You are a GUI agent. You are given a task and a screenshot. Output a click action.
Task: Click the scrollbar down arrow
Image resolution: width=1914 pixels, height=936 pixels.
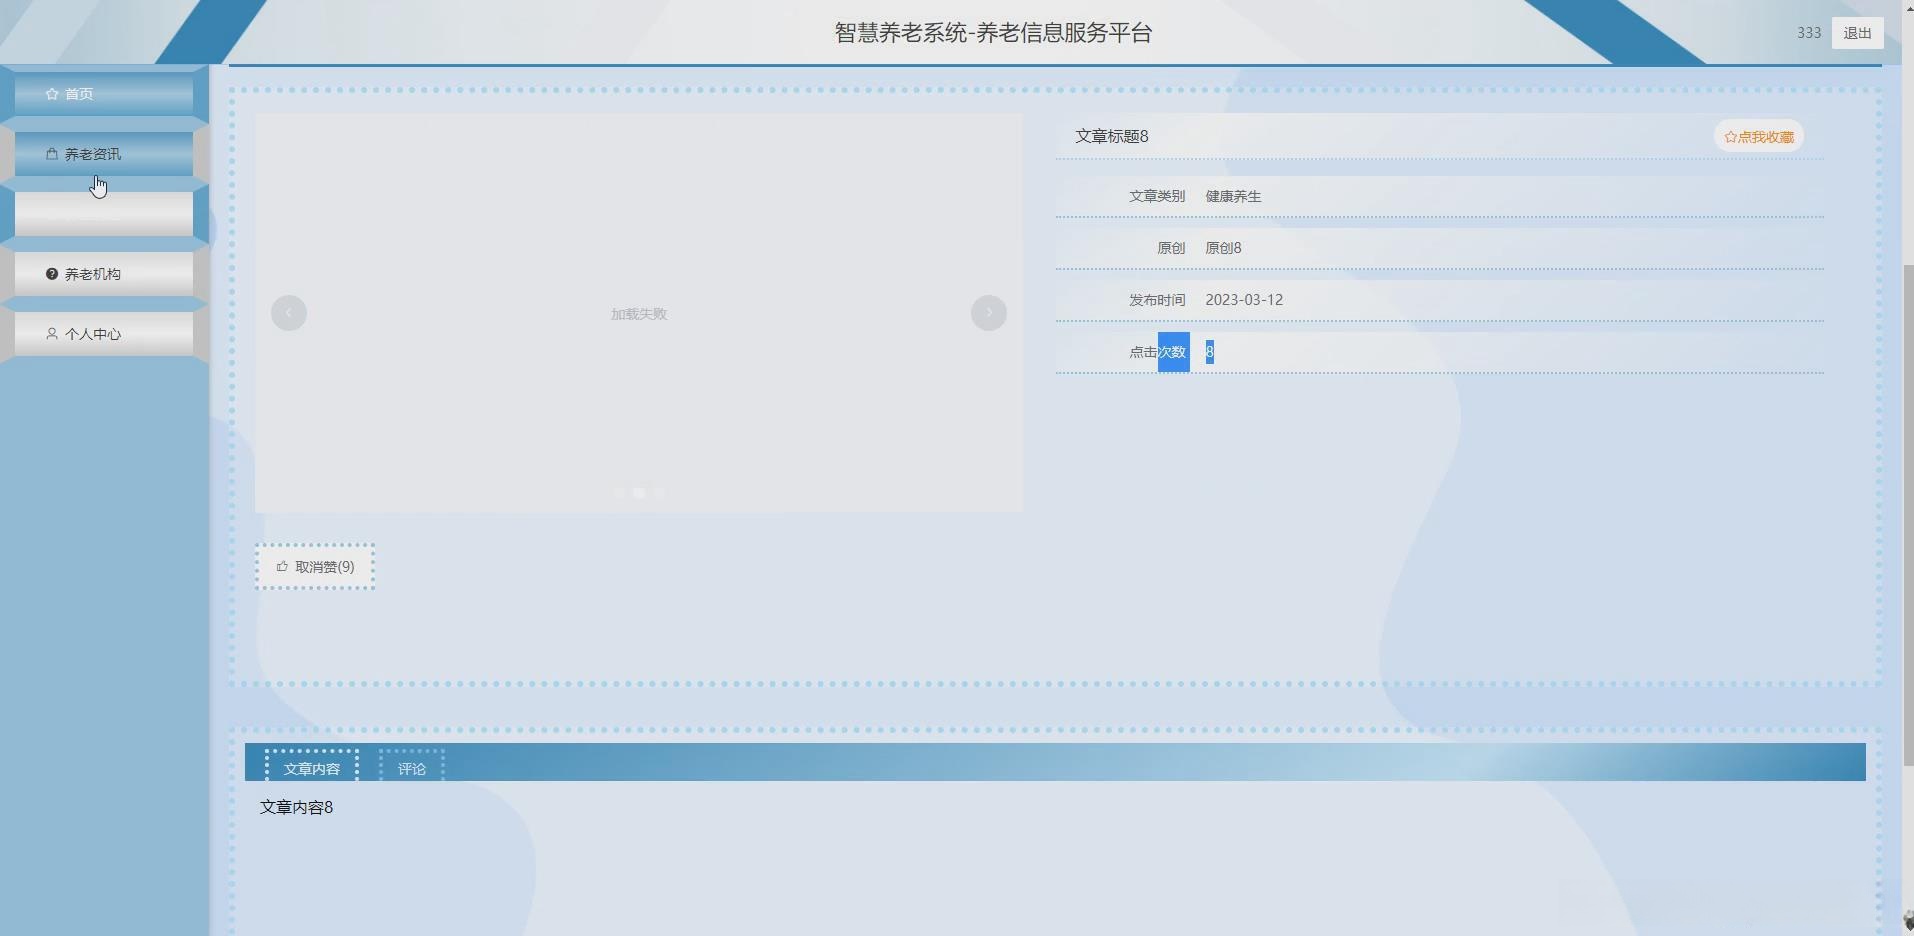[1906, 923]
